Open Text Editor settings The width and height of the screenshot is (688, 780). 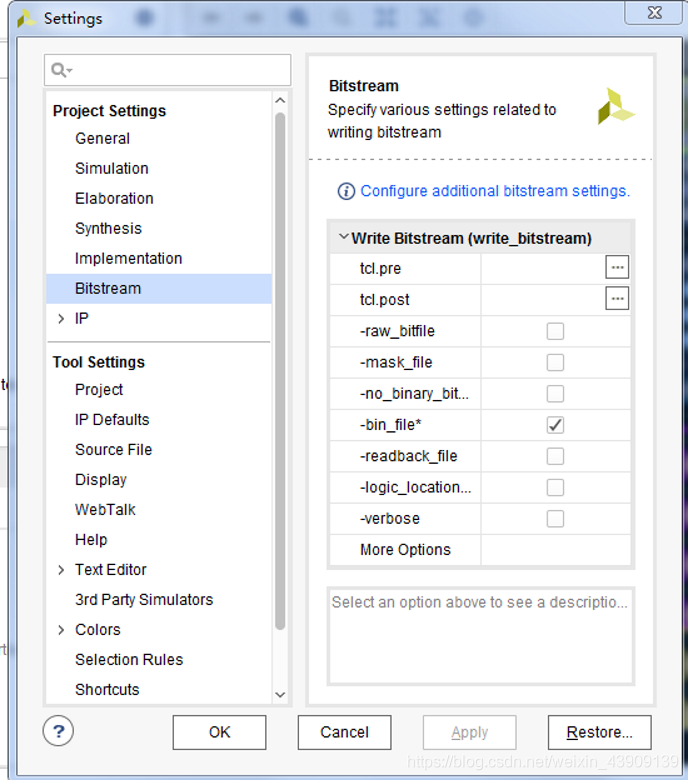click(110, 570)
